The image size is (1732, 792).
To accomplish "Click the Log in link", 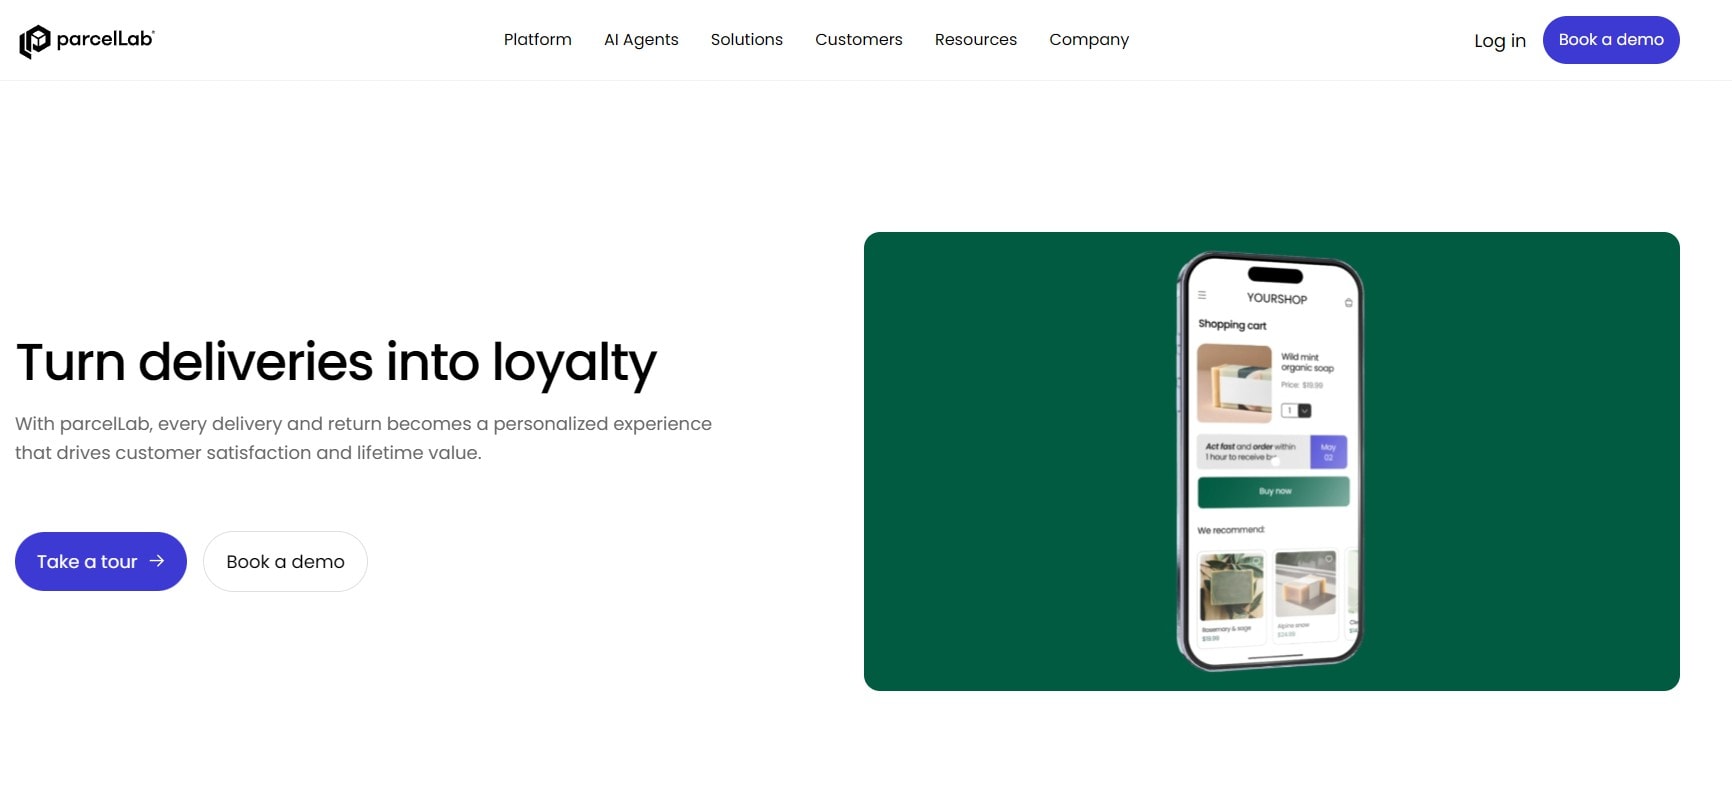I will pos(1500,40).
